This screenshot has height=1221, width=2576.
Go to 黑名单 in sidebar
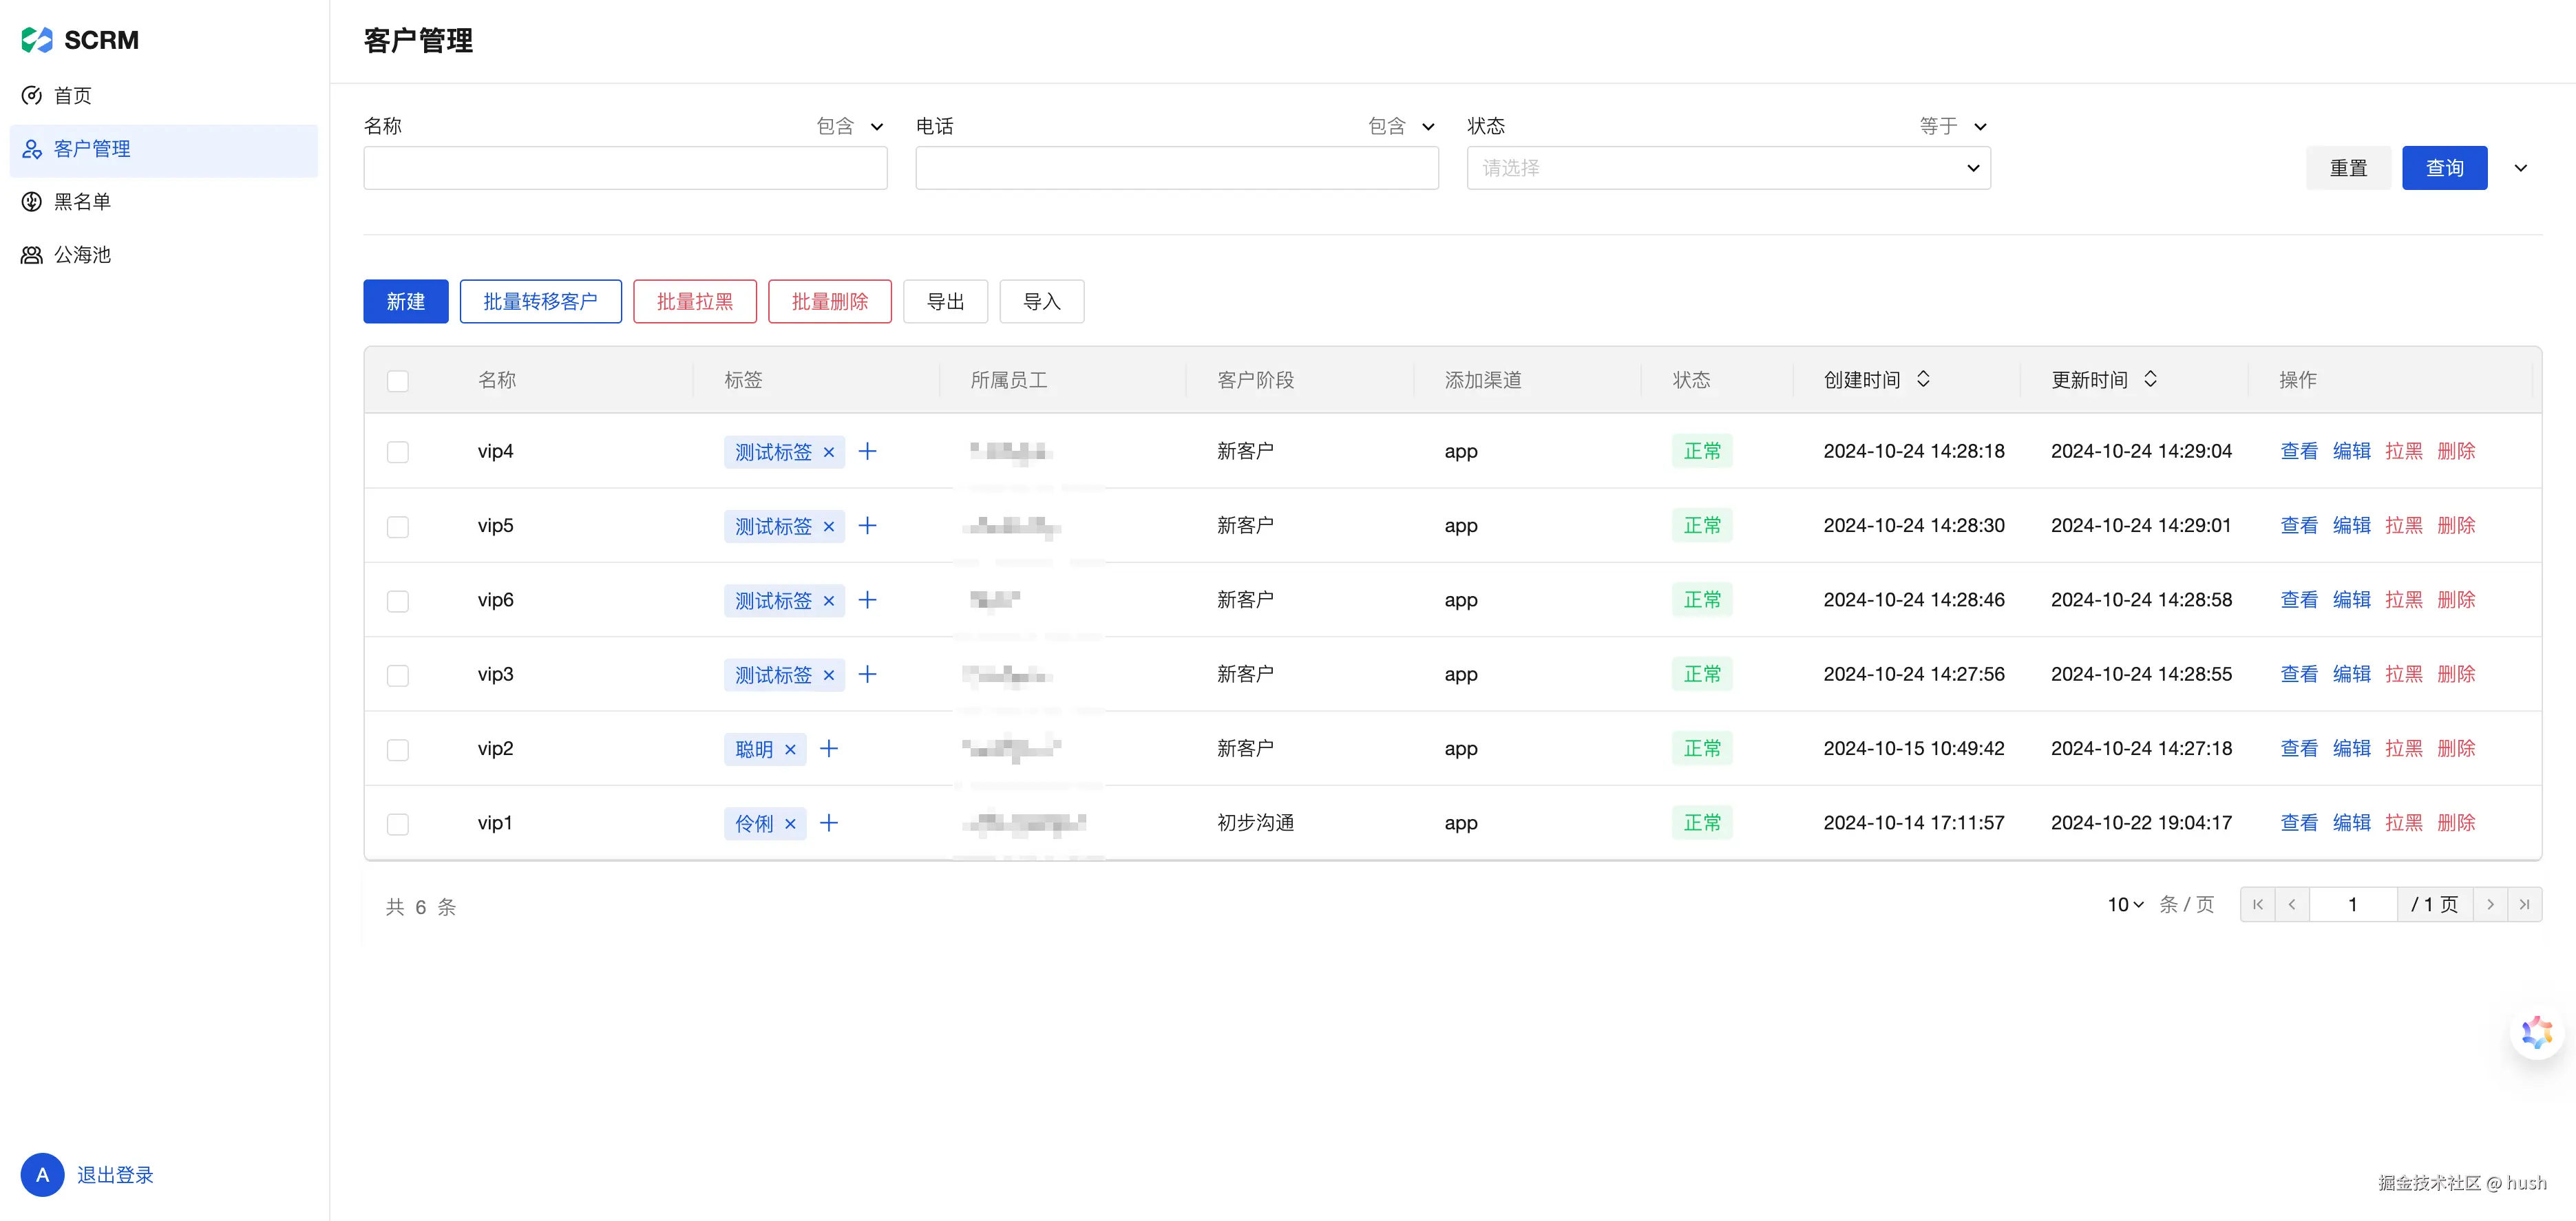[x=82, y=202]
